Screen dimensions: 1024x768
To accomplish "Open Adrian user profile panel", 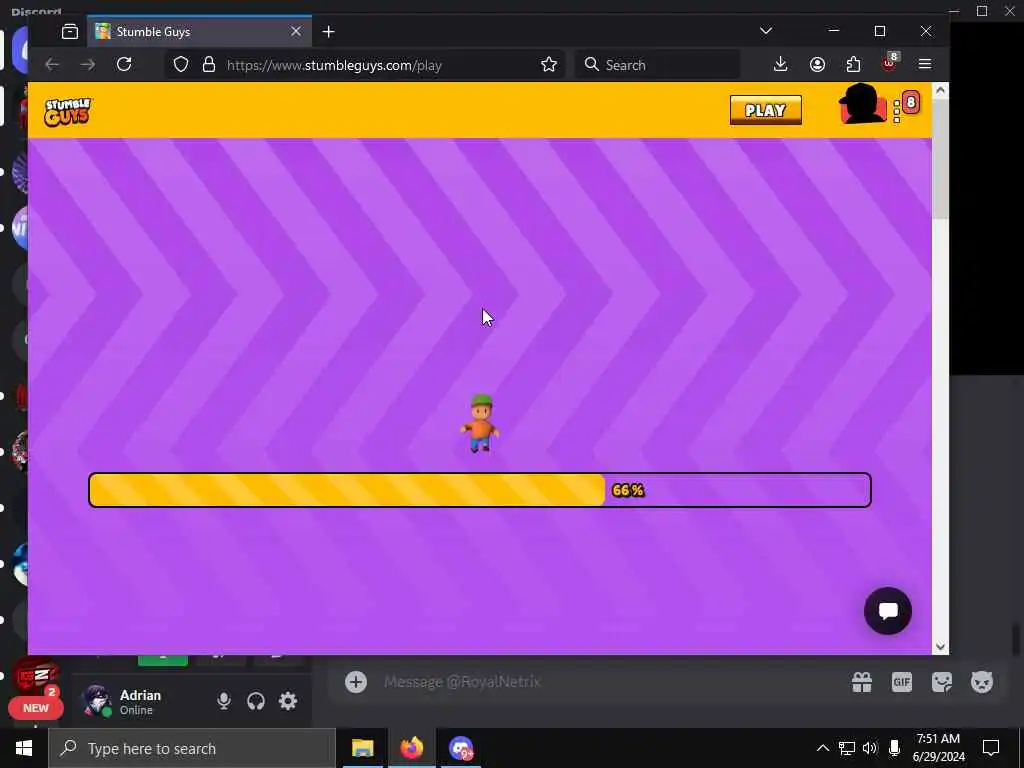I will click(x=123, y=701).
